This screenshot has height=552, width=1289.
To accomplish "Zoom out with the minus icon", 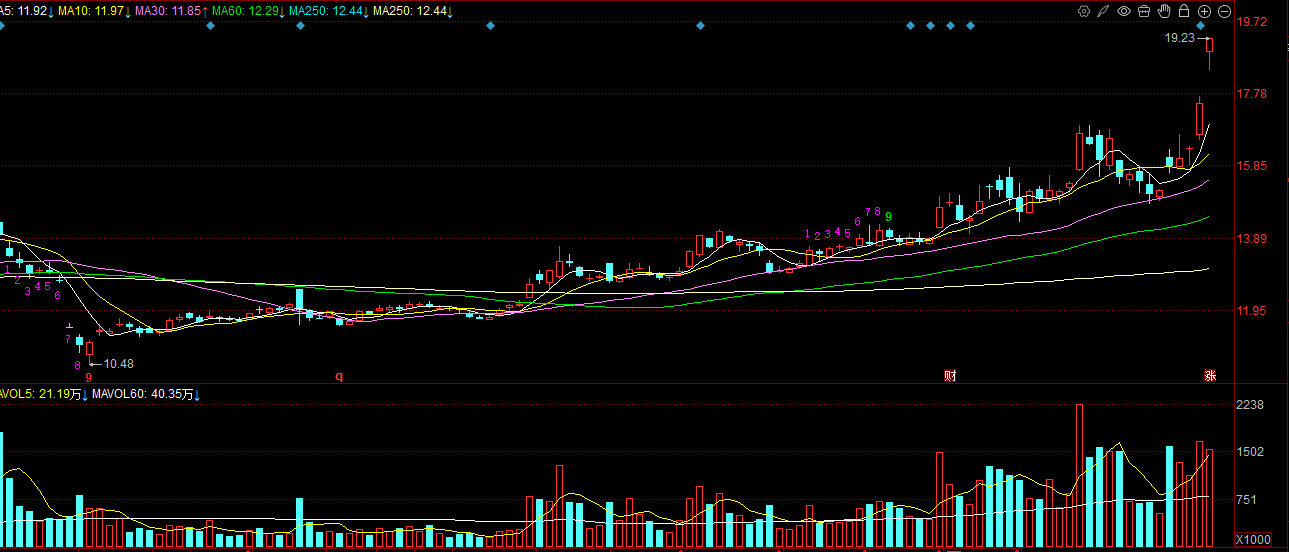I will click(x=1224, y=11).
